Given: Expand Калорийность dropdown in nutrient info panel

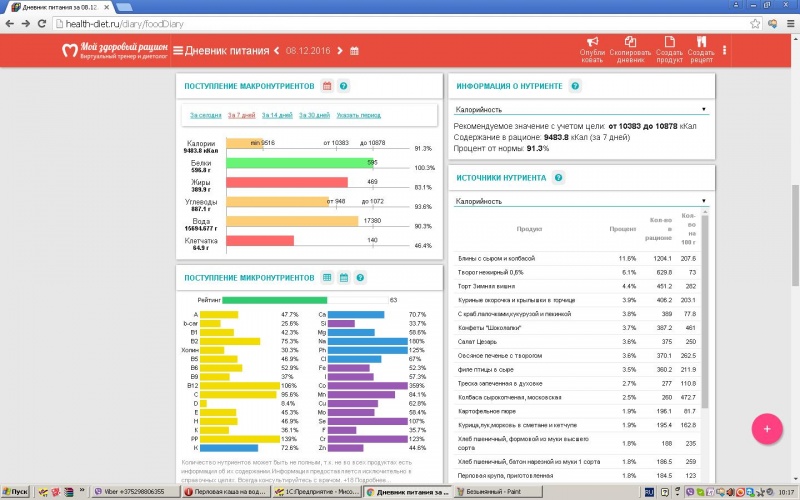Looking at the screenshot, I should (580, 109).
